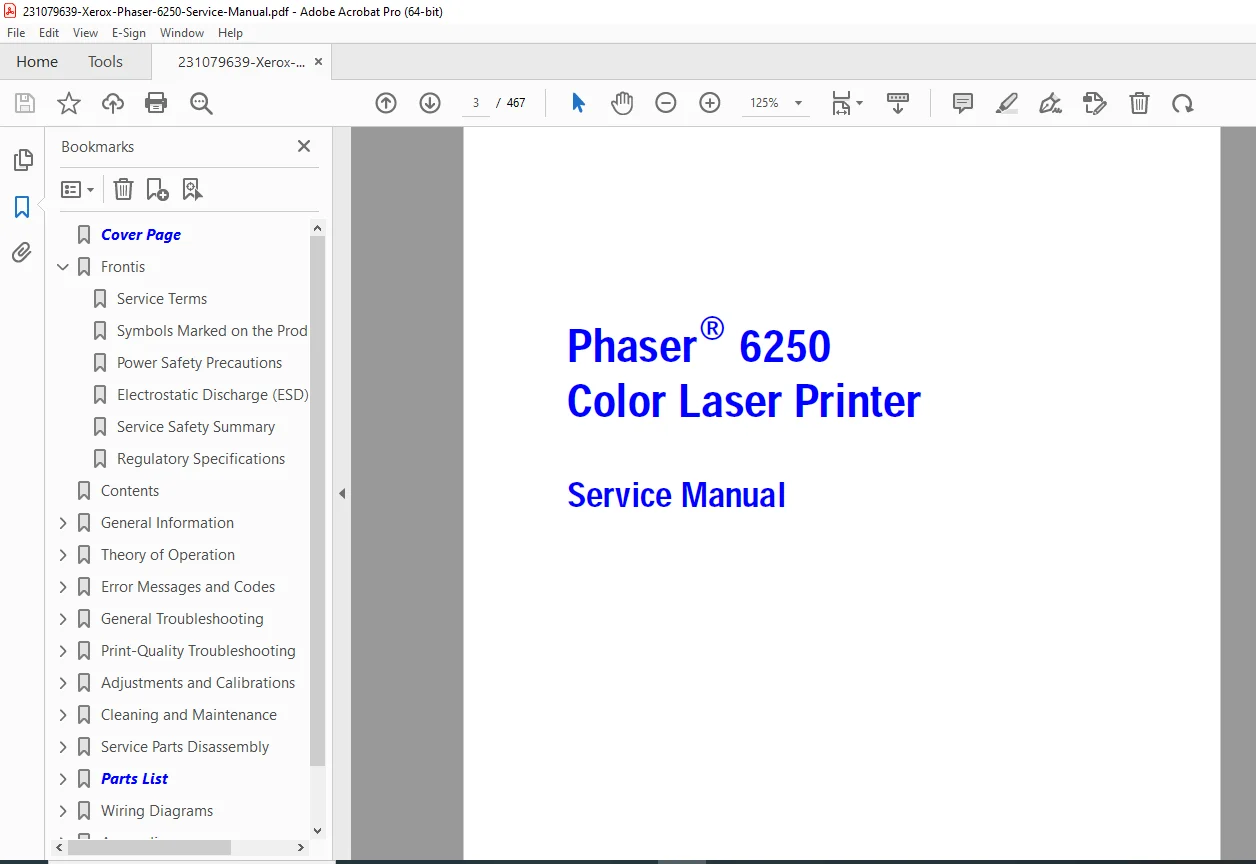Expand the General Troubleshooting bookmark
Screen dimensions: 1256x864
click(63, 619)
